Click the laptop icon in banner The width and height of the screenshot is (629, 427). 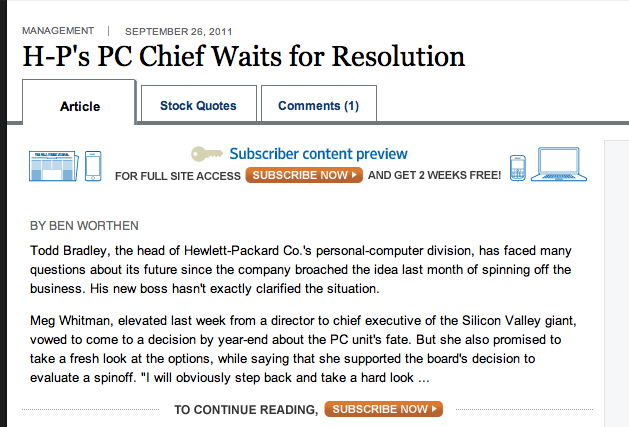click(x=559, y=164)
